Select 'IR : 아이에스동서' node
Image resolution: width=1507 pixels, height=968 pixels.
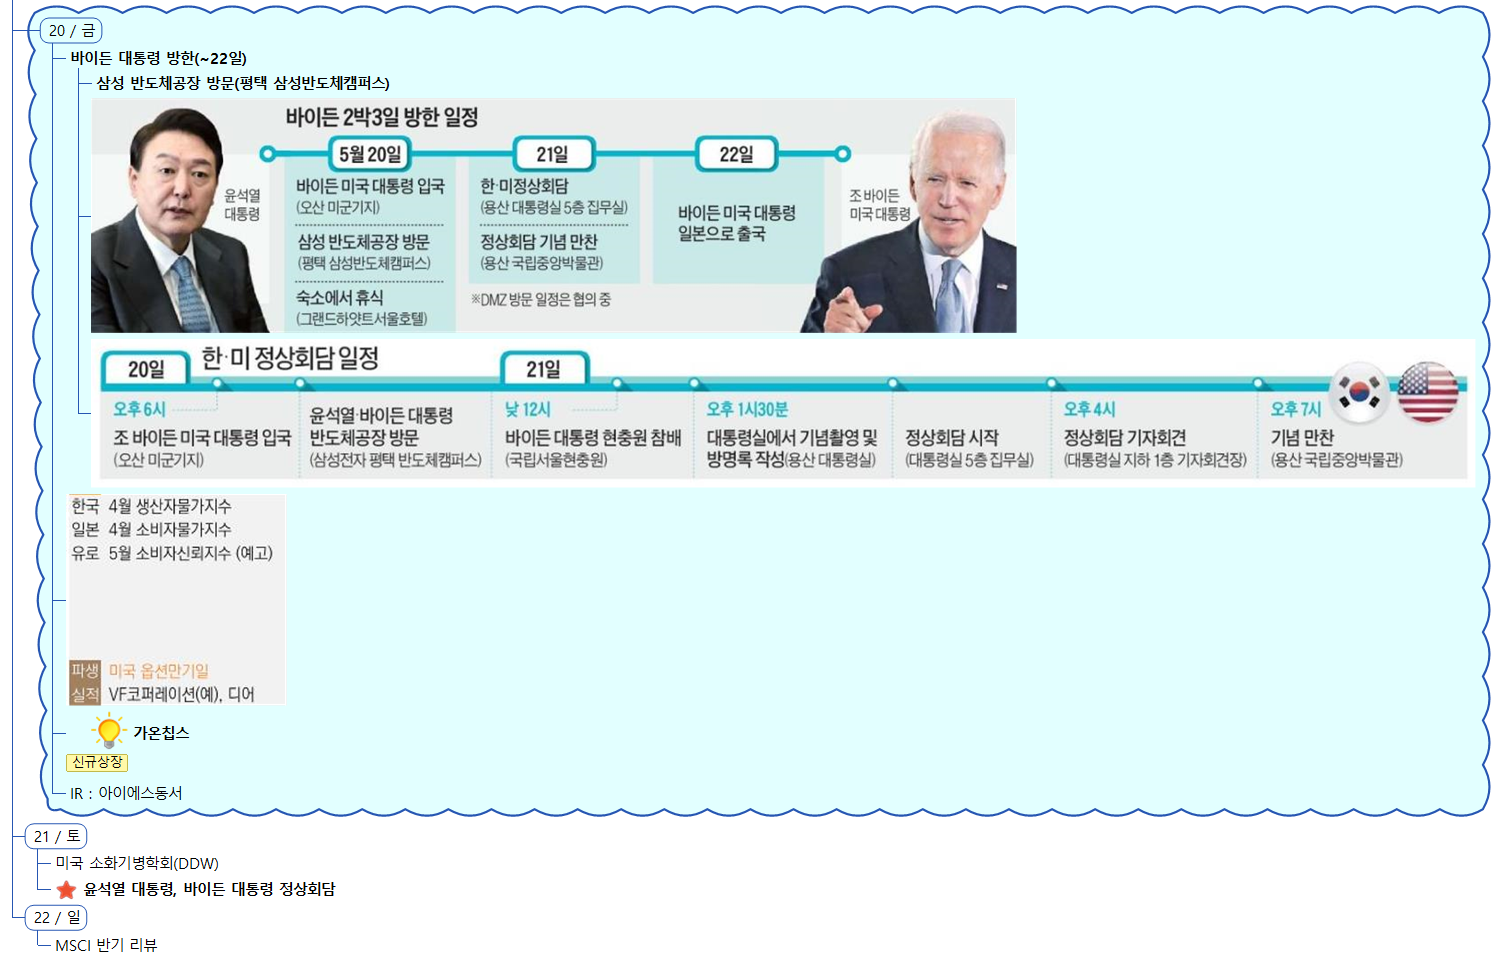126,793
